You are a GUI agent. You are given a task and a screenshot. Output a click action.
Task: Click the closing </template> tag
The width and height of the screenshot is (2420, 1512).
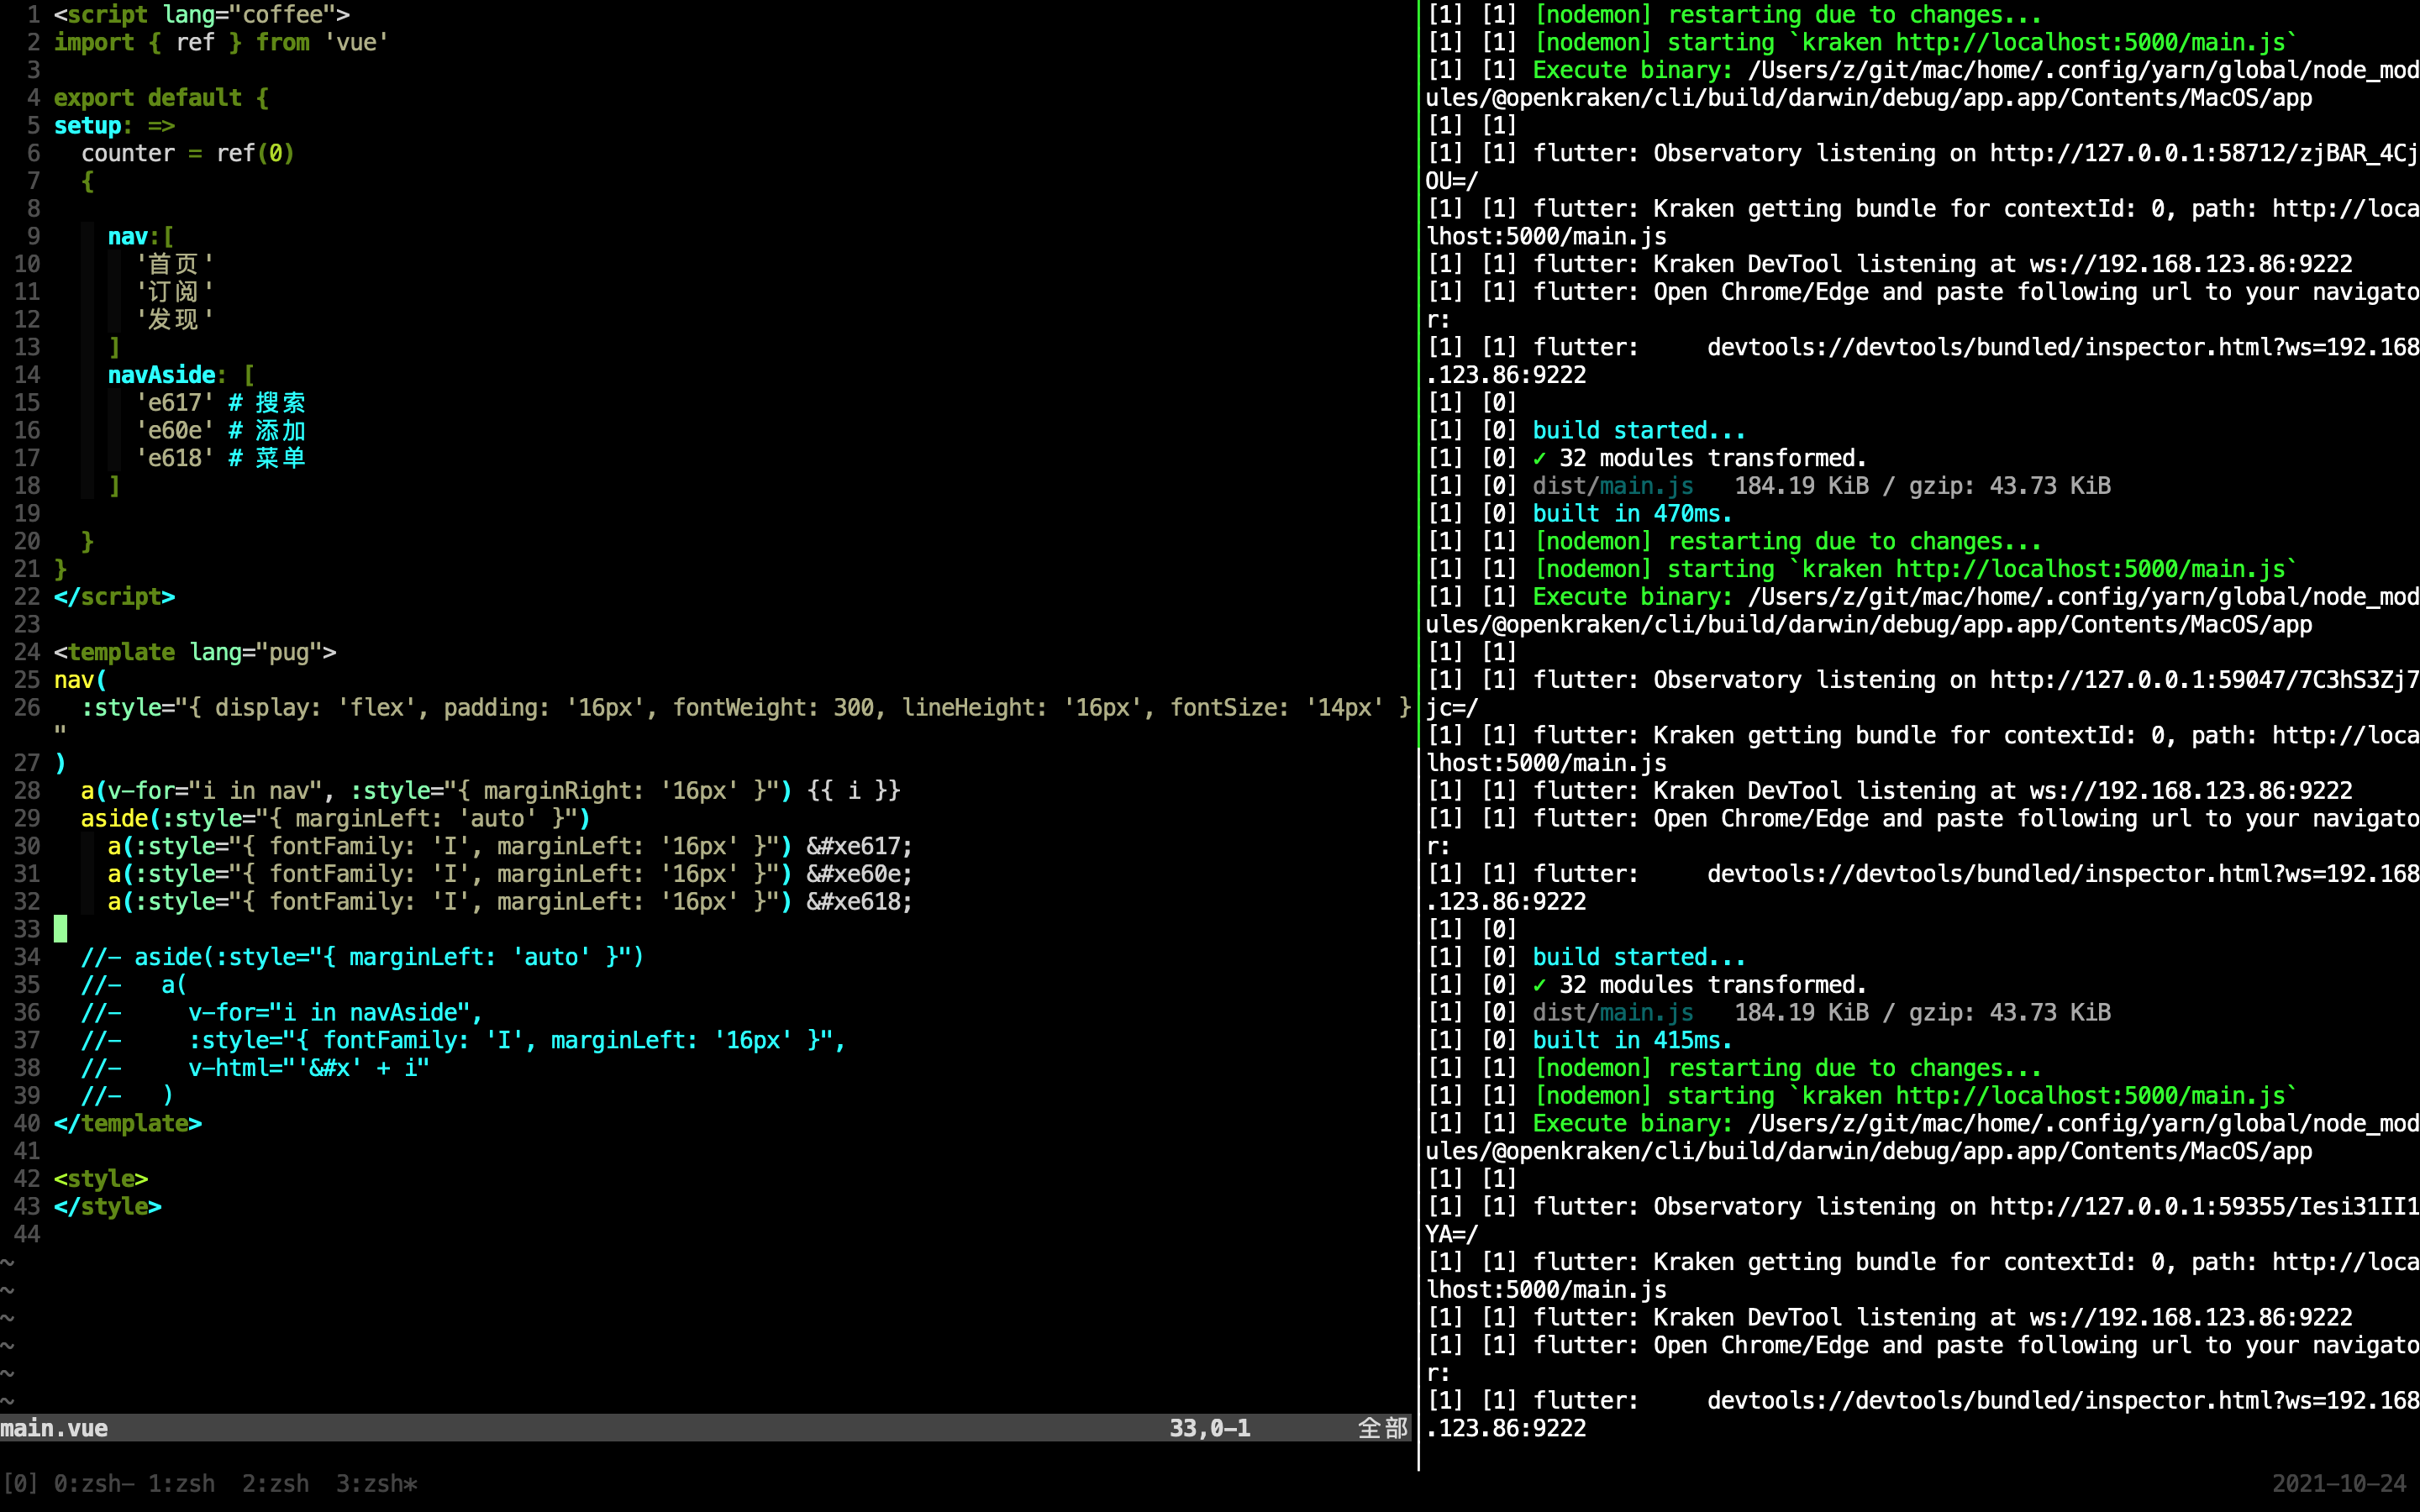coord(128,1123)
